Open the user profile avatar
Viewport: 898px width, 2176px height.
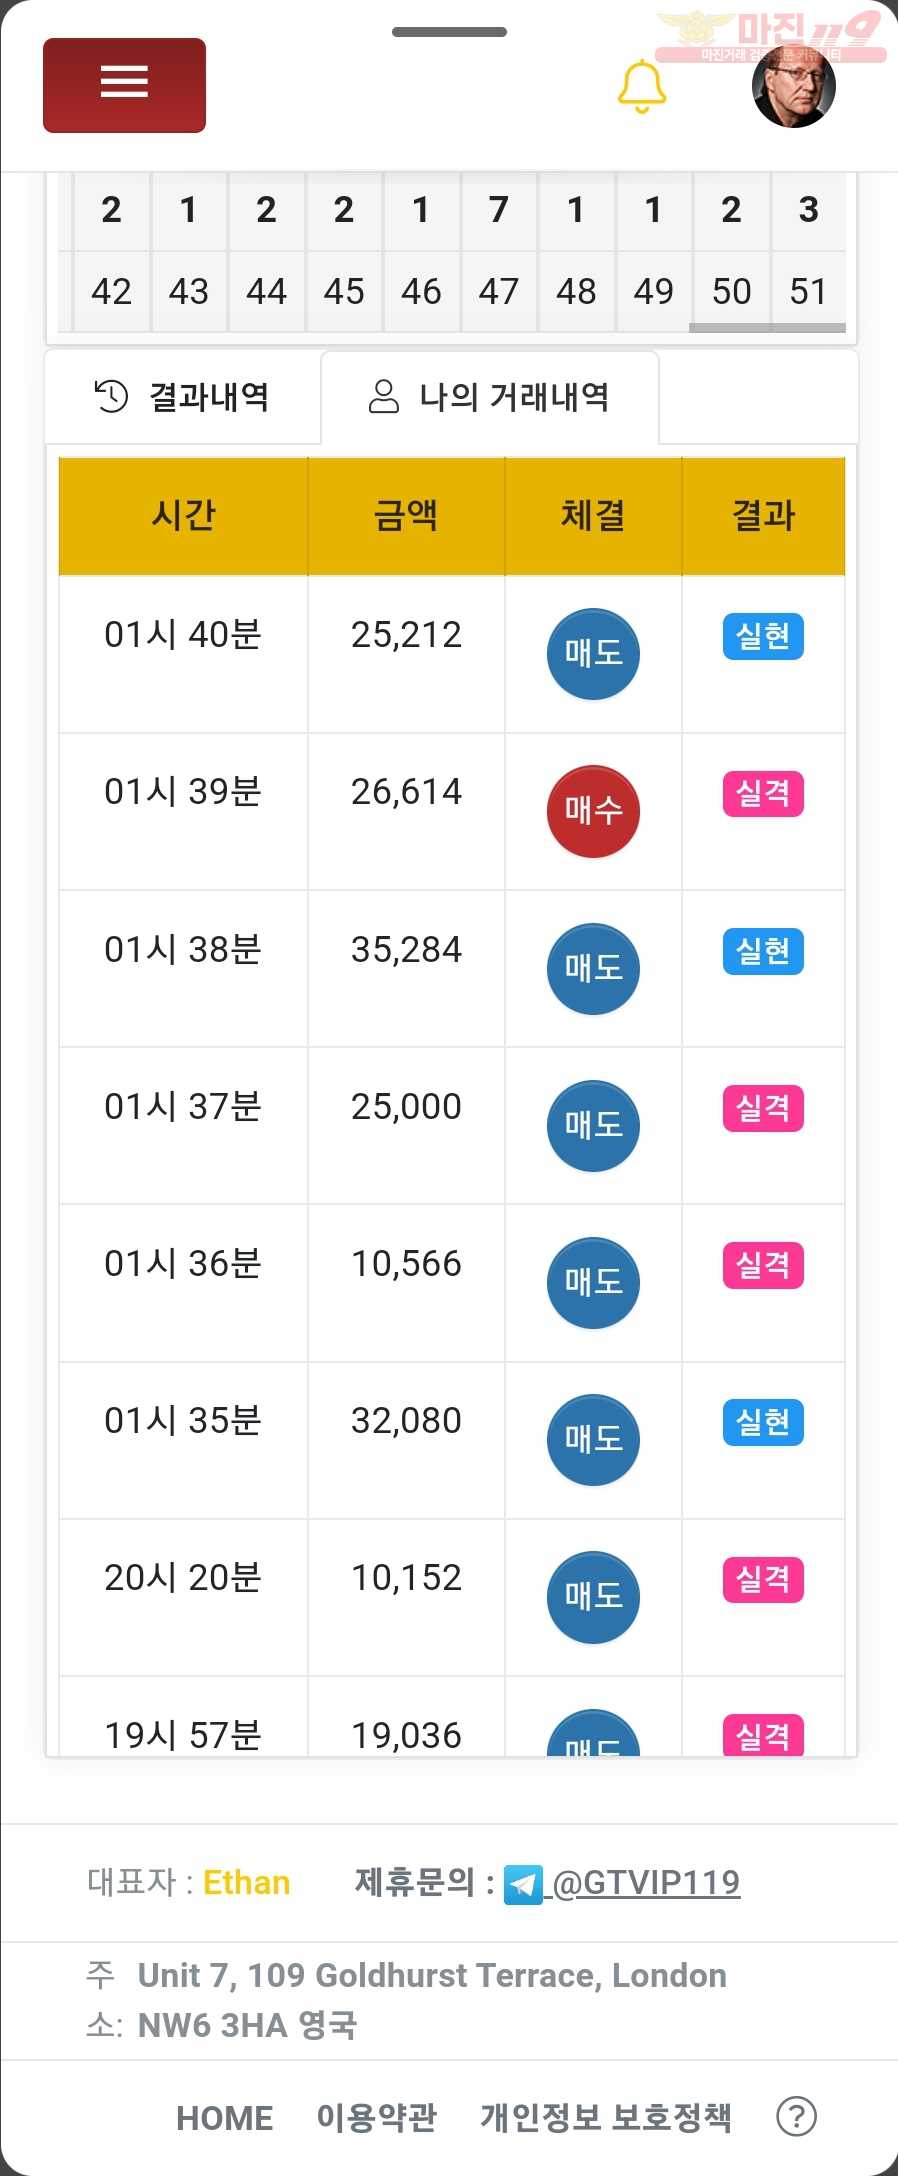(x=793, y=86)
